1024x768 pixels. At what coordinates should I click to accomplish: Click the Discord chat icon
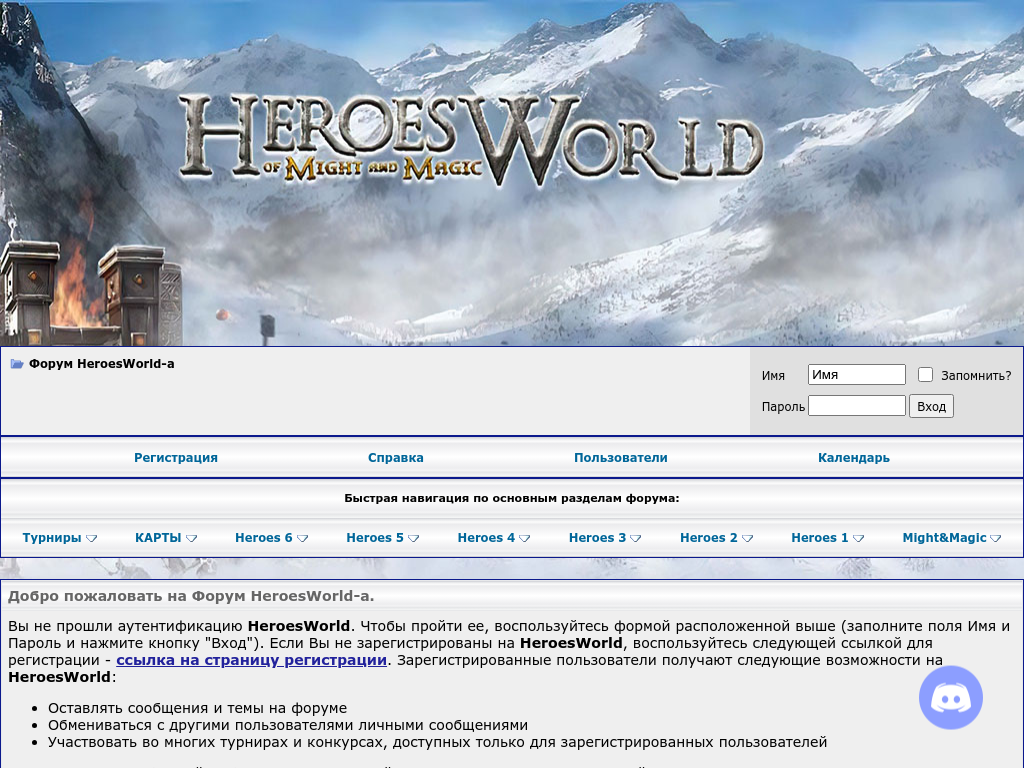coord(950,697)
